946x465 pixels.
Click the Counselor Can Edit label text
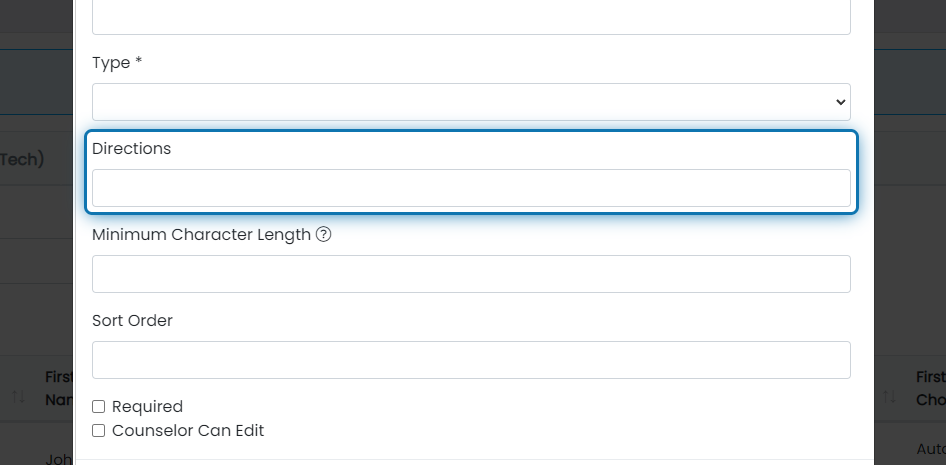coord(188,431)
